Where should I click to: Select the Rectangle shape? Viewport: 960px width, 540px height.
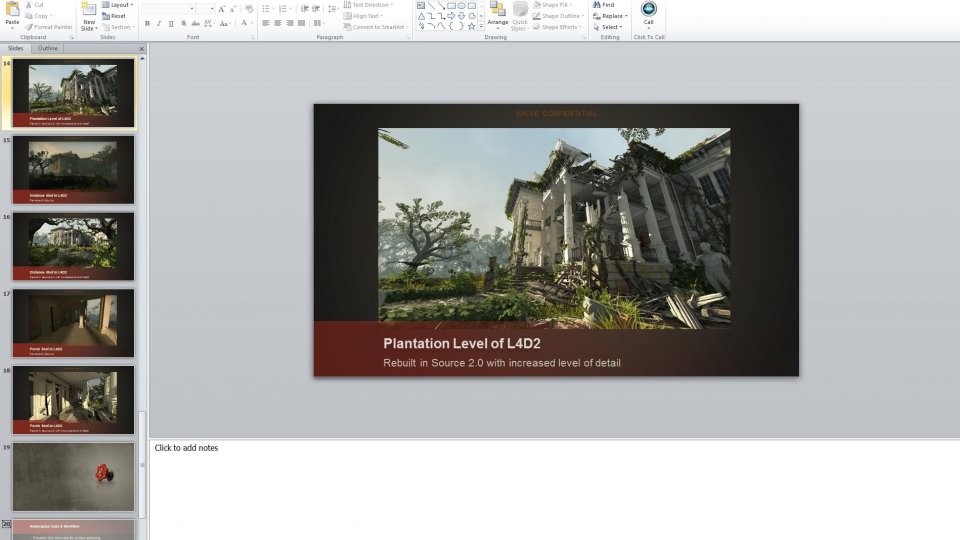pos(451,6)
